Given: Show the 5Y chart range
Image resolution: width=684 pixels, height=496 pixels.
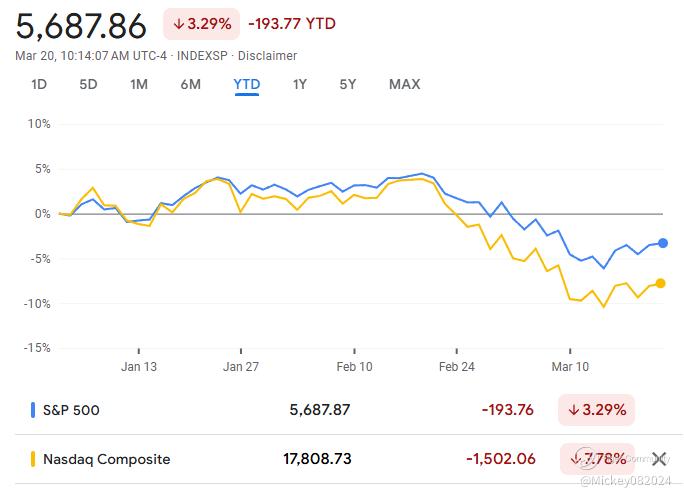Looking at the screenshot, I should (347, 84).
